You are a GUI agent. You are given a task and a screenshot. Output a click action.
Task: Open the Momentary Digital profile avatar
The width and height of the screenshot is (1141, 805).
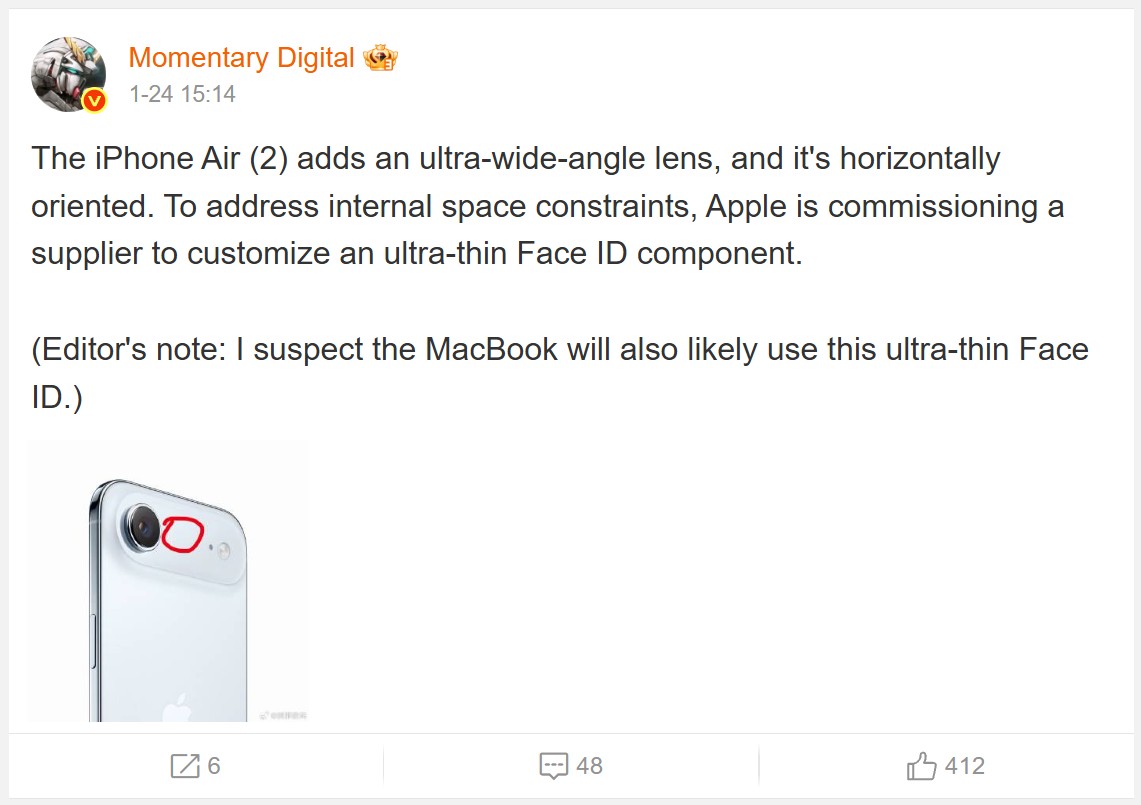click(x=68, y=74)
